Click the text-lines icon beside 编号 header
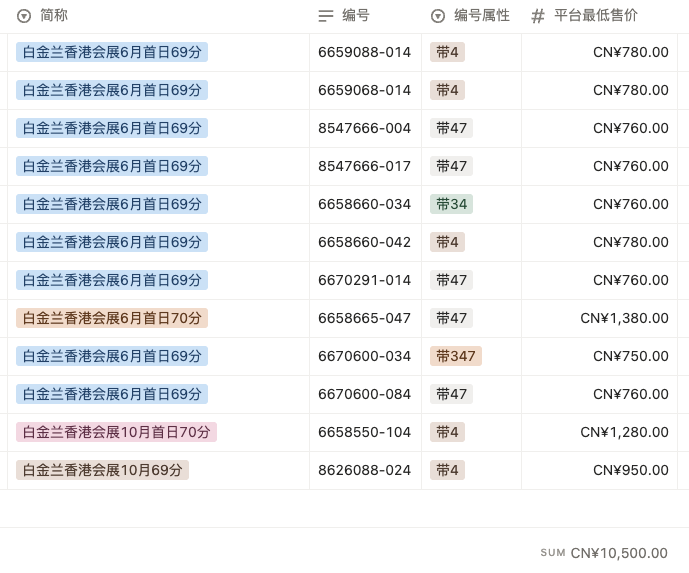 [x=326, y=16]
